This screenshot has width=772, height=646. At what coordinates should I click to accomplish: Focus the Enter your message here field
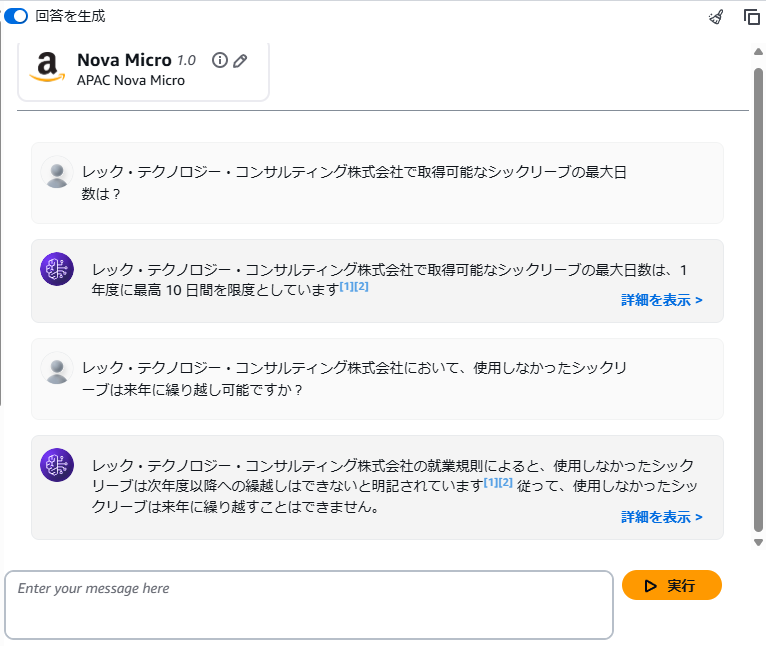(309, 605)
